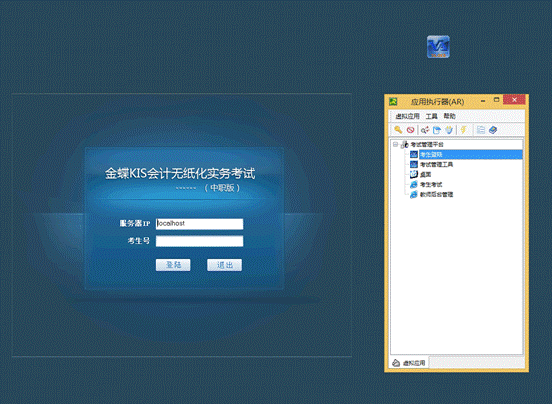Close the 应用执行器(AR) window
The image size is (552, 404).
tap(514, 100)
